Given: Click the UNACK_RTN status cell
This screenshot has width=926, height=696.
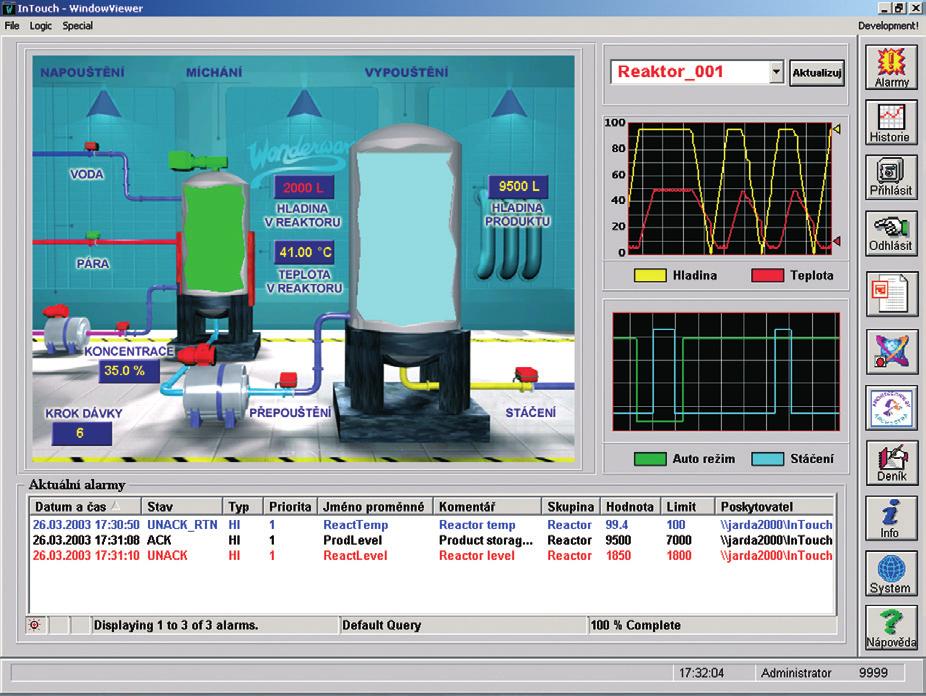Looking at the screenshot, I should tap(182, 525).
